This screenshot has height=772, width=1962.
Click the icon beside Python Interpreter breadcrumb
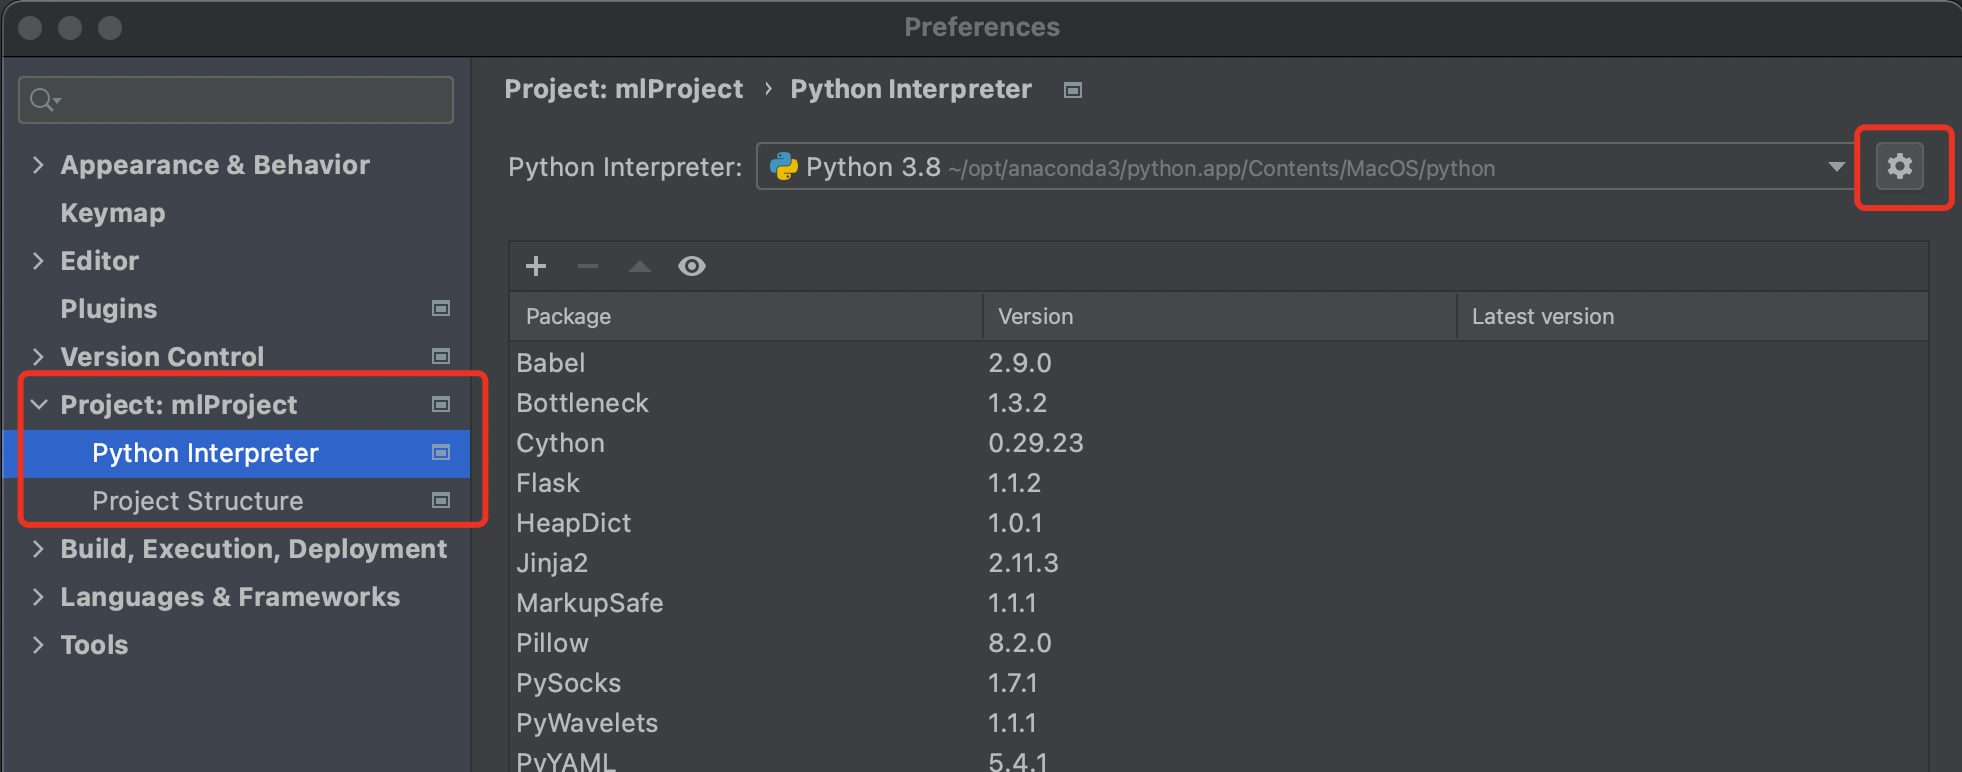pos(1073,90)
